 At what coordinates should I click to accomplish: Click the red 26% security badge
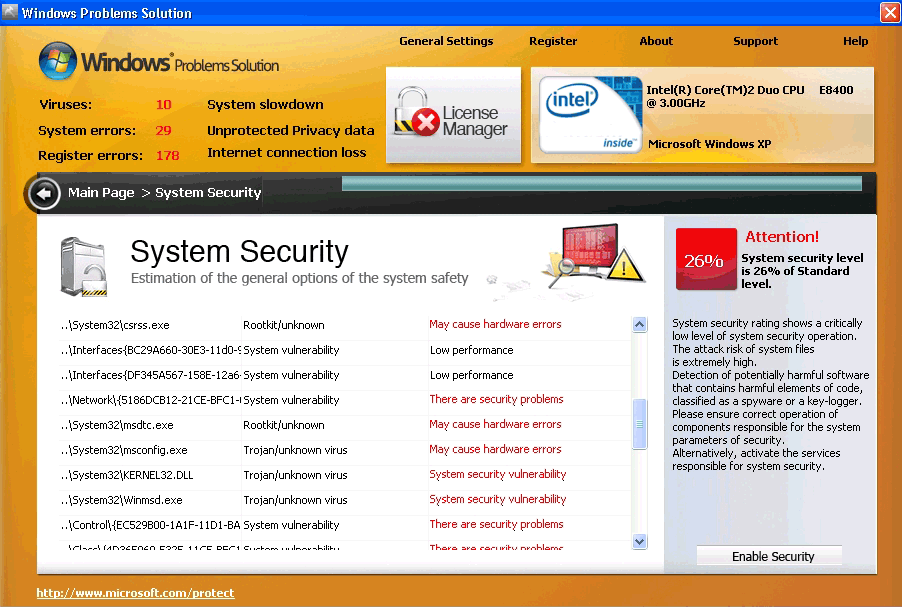click(x=704, y=260)
